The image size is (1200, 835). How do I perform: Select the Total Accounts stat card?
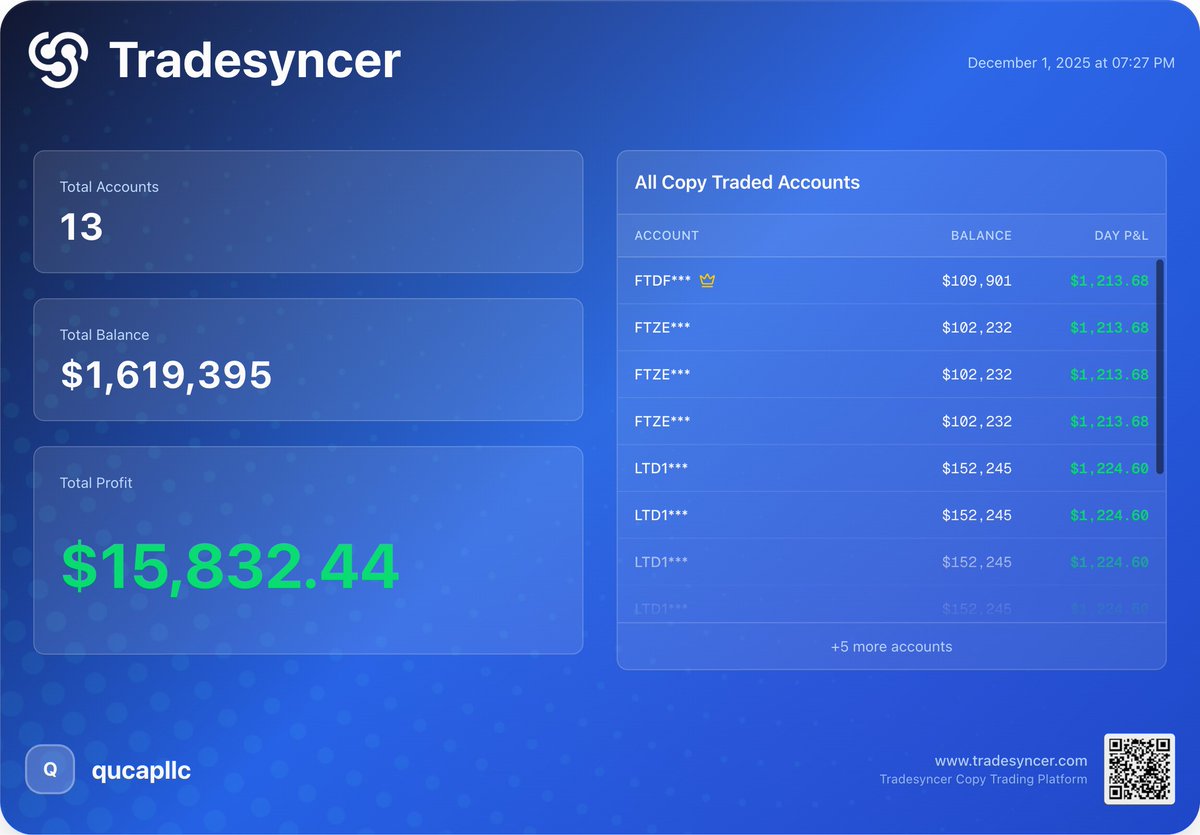click(307, 211)
